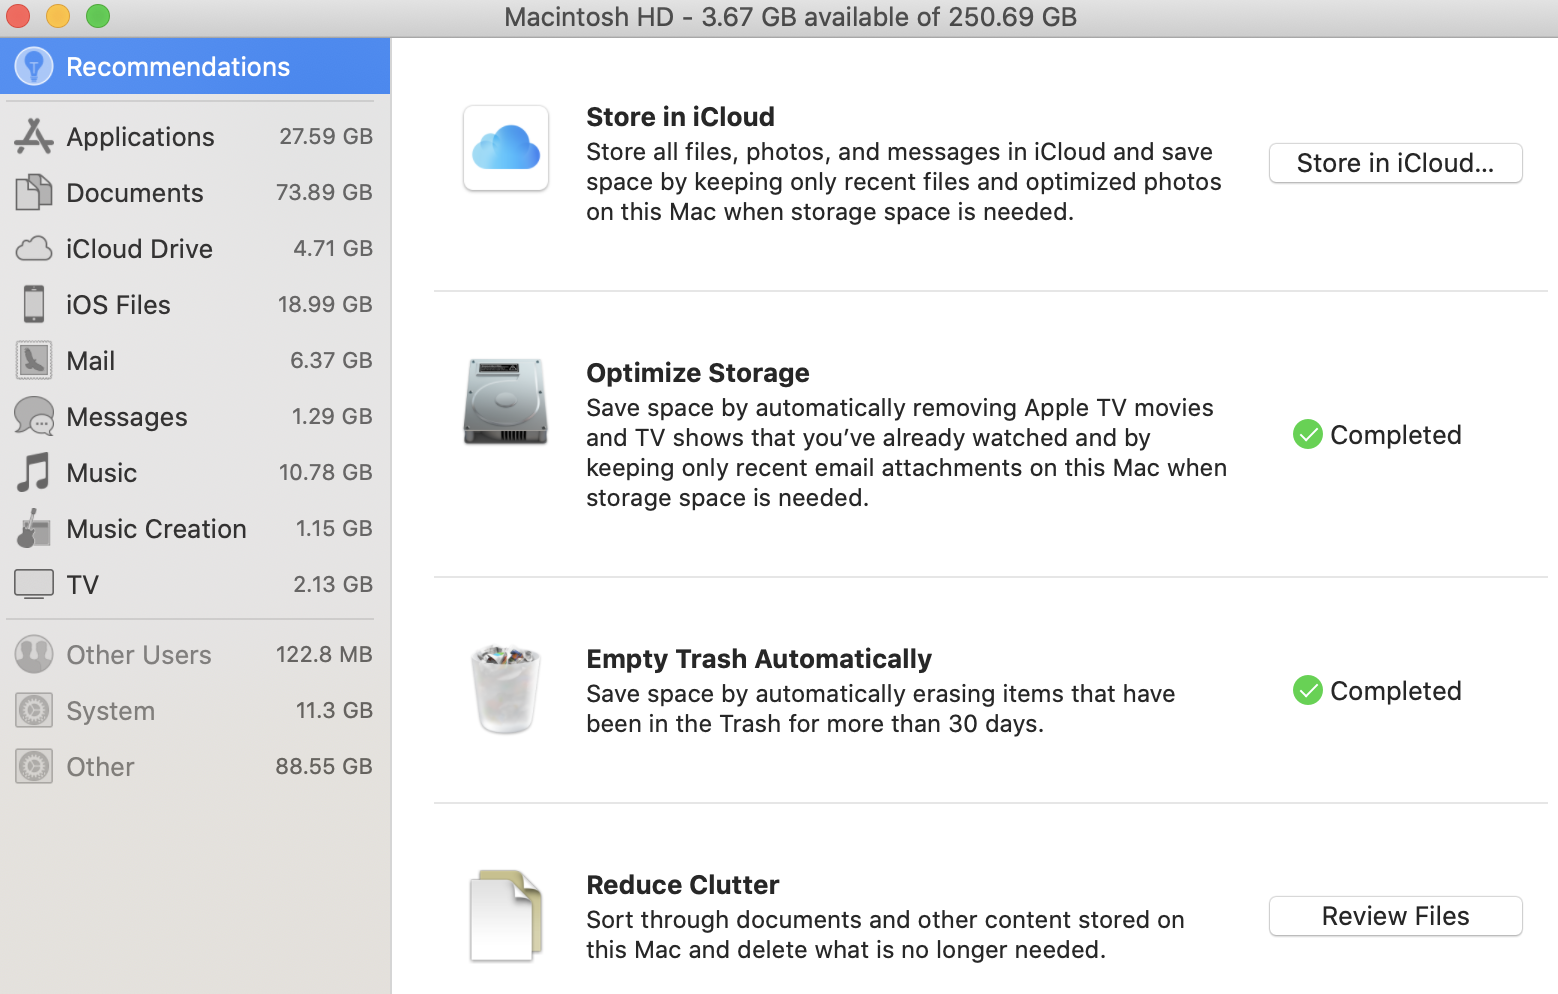Click the 18.99 GB iOS Files size
Screen dimensions: 1558x994
click(x=325, y=304)
